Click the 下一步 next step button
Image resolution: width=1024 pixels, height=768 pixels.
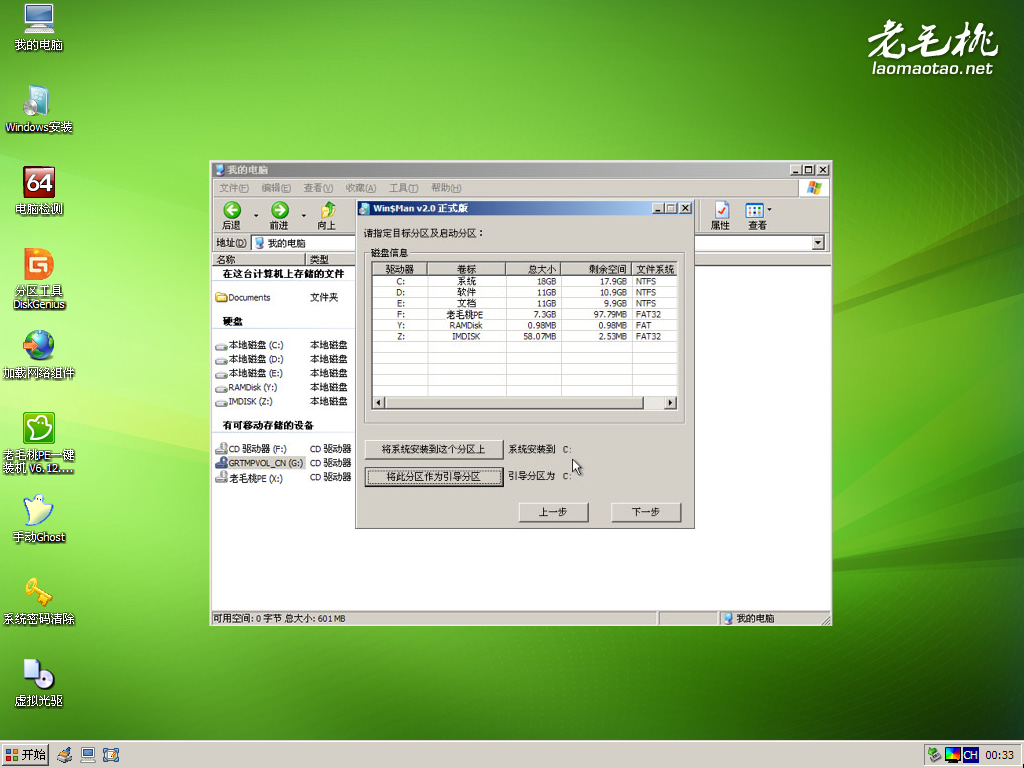pos(646,512)
